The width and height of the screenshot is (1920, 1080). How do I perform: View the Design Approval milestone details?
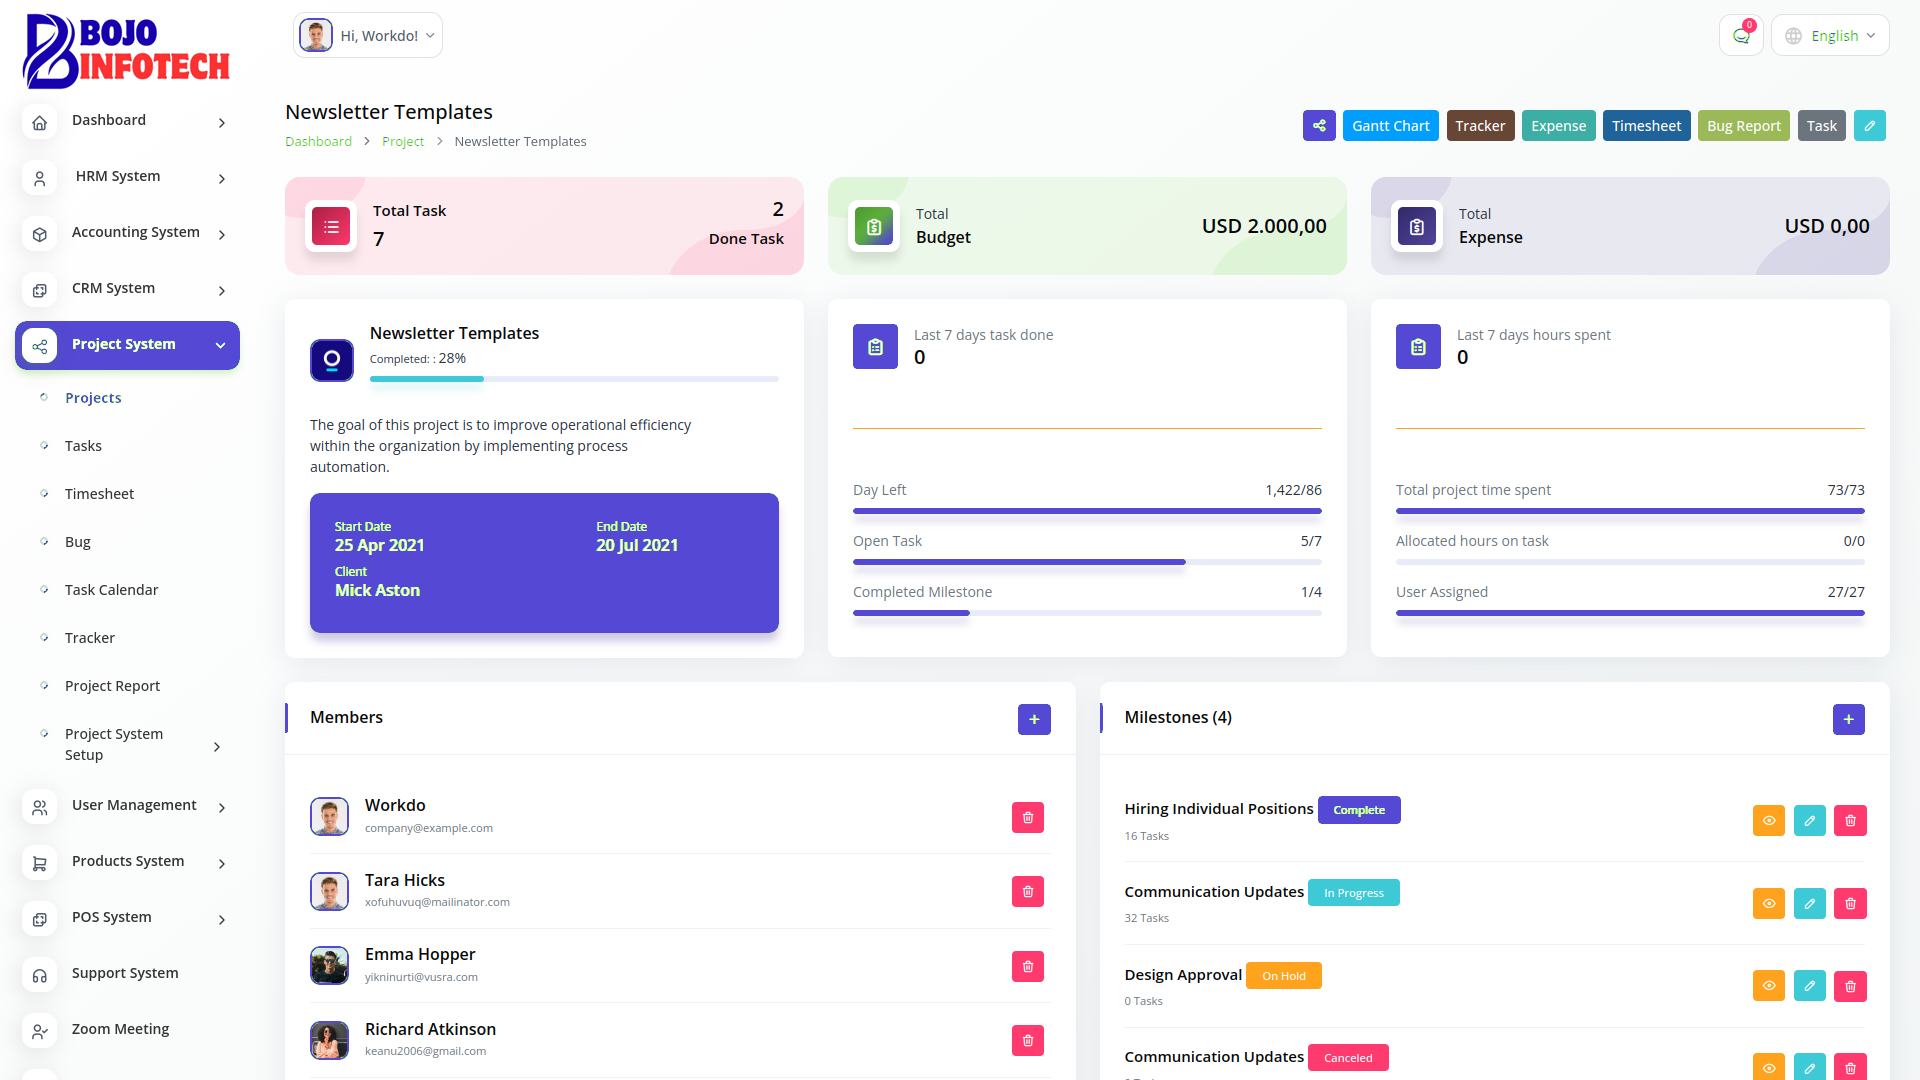pos(1768,986)
